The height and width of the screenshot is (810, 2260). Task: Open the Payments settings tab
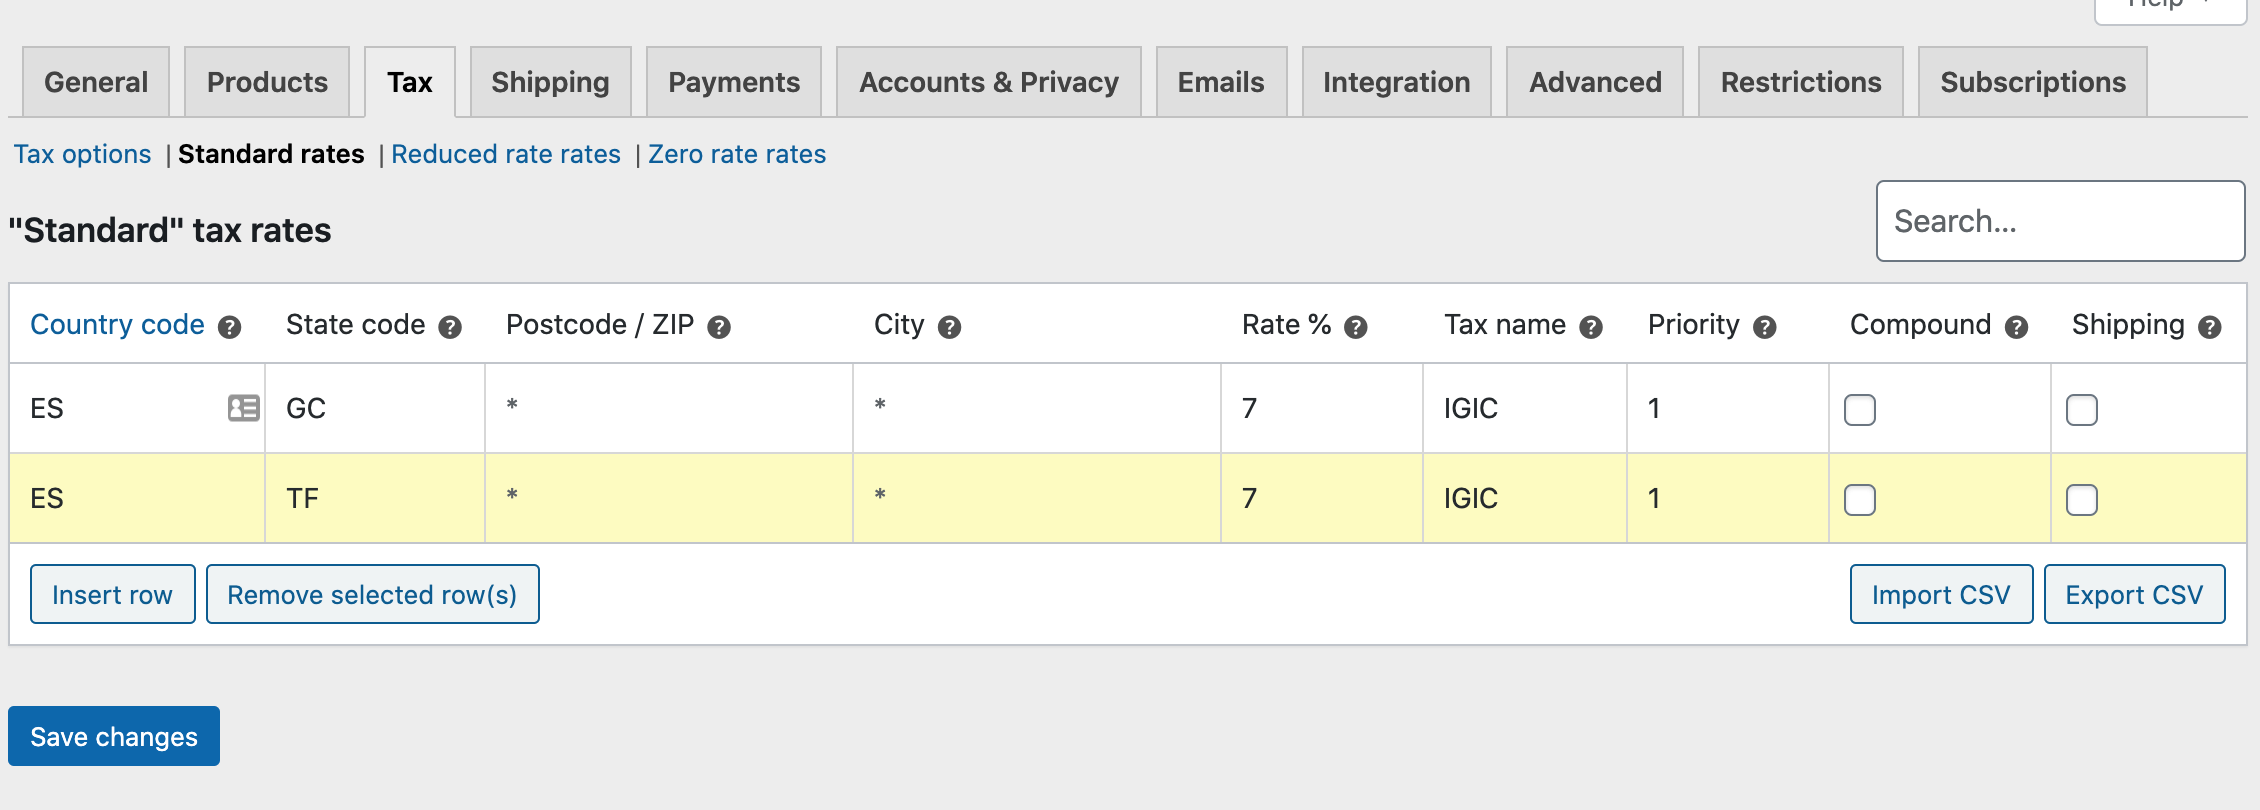[x=734, y=82]
